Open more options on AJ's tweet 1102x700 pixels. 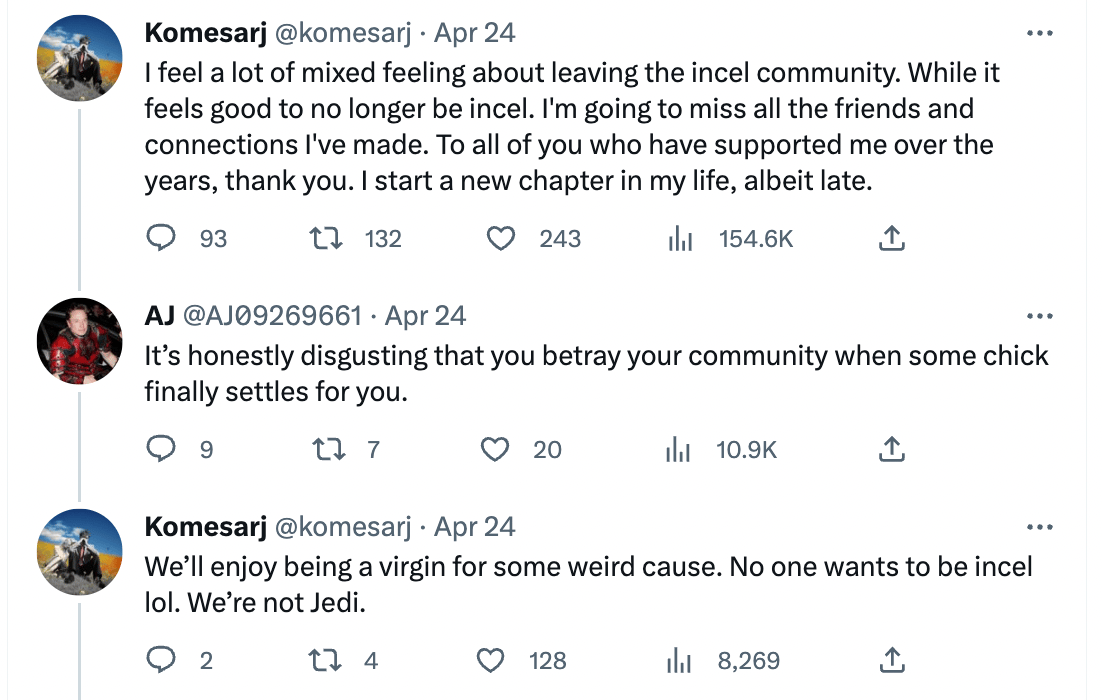1040,317
